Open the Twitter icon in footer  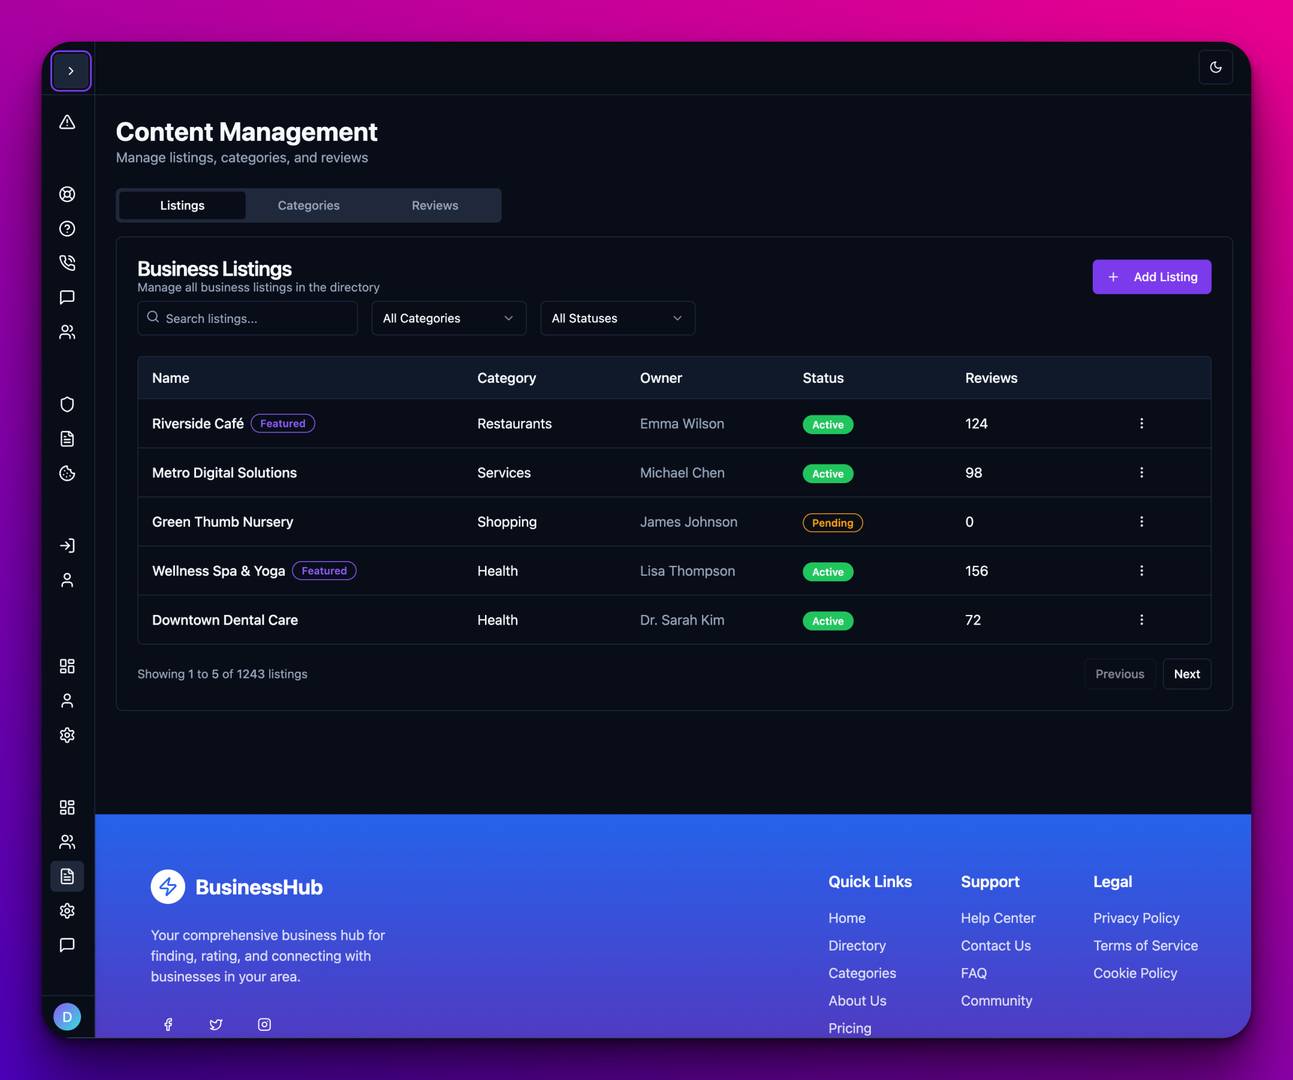[x=216, y=1024]
